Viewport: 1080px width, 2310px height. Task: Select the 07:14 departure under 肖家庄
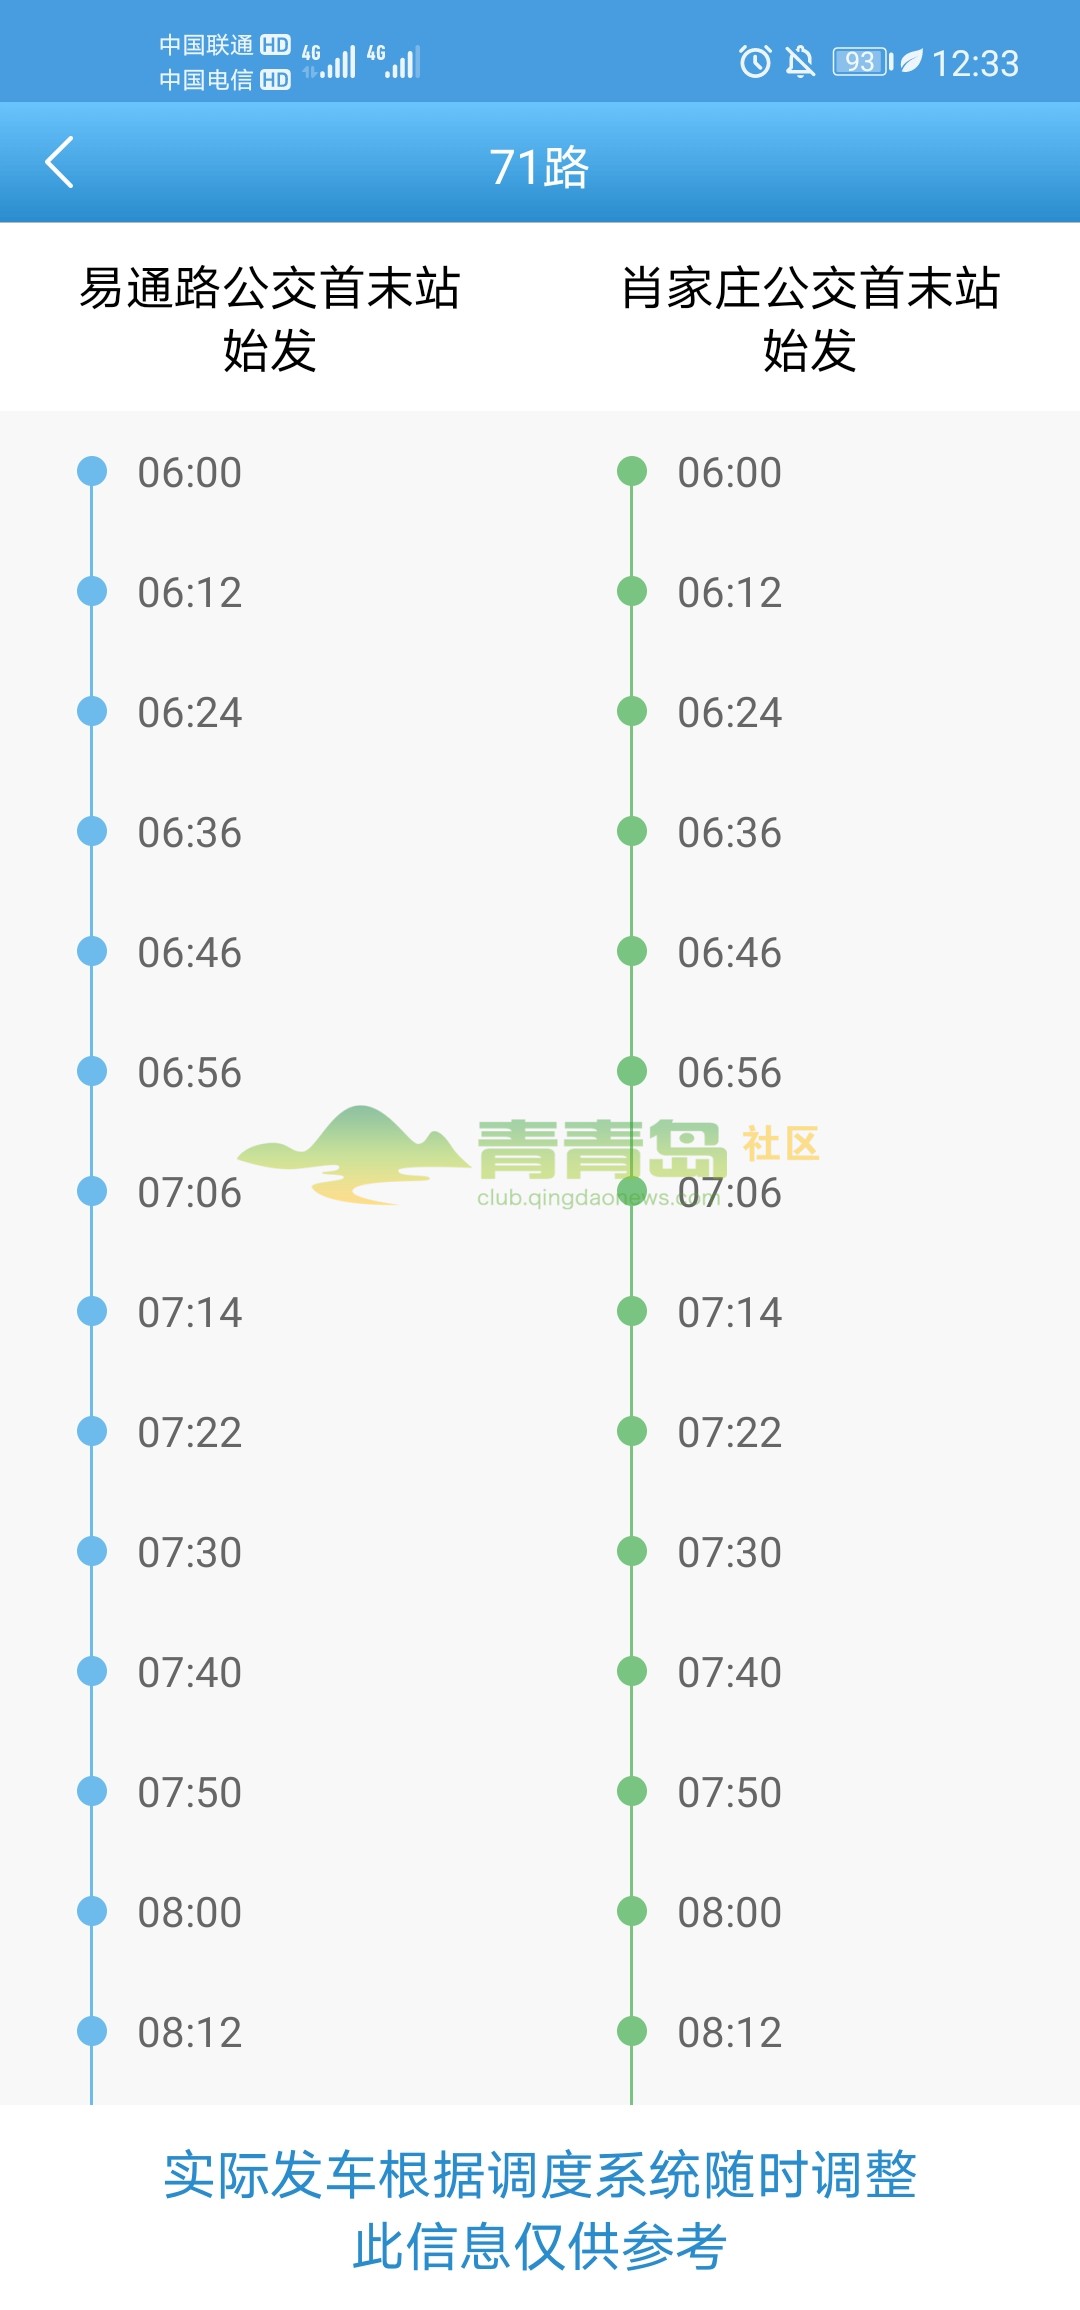(730, 1312)
